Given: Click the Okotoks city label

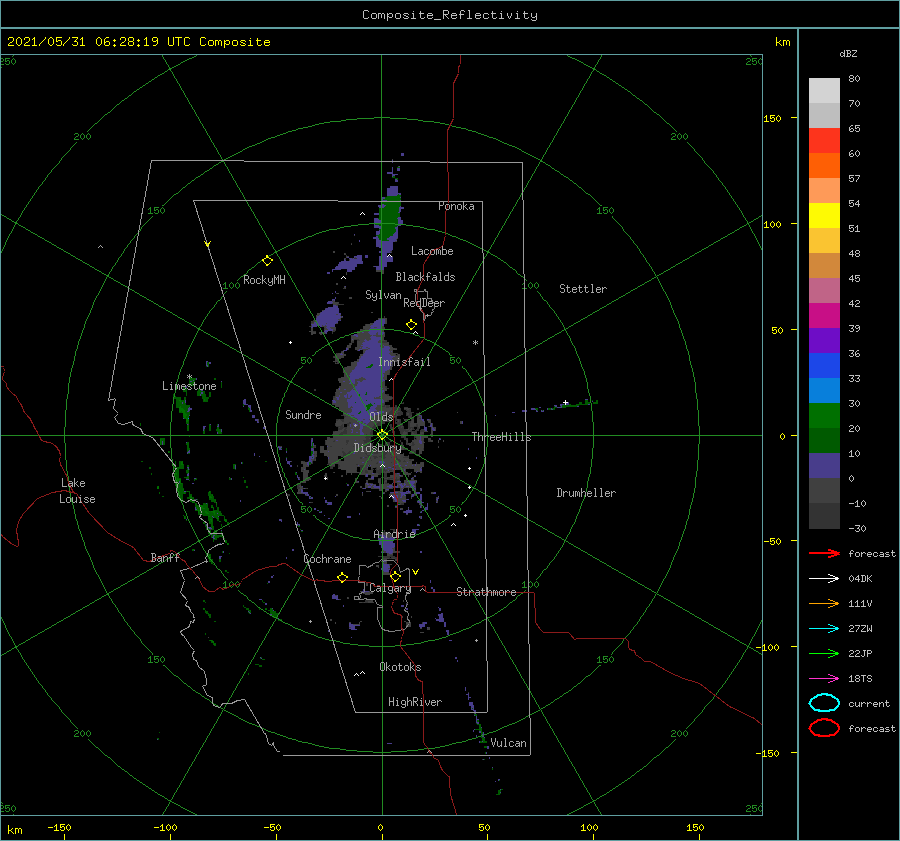Looking at the screenshot, I should [x=400, y=667].
